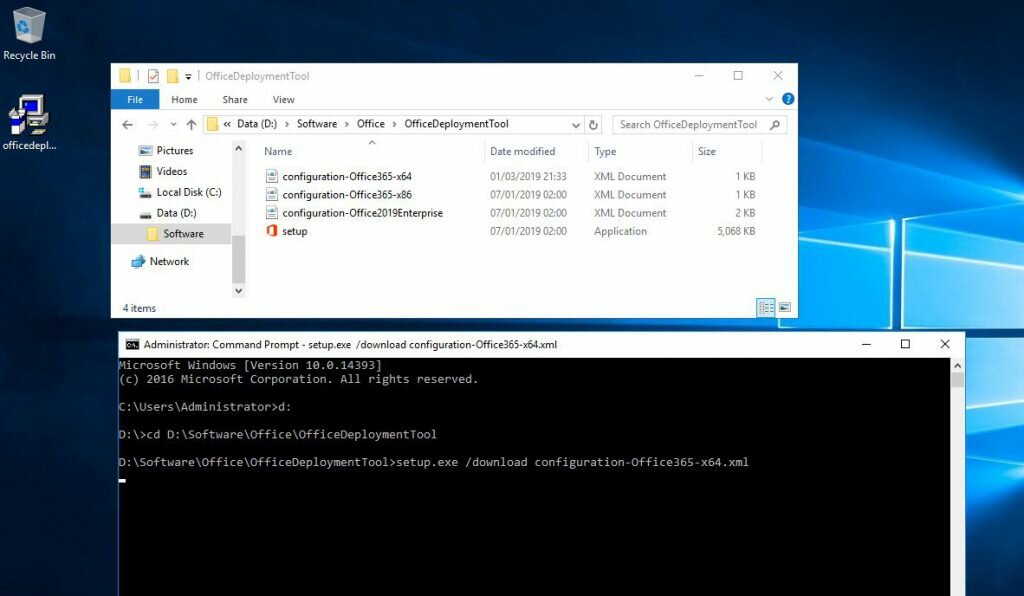Select Local Disk (C:) in navigation pane

coord(188,193)
